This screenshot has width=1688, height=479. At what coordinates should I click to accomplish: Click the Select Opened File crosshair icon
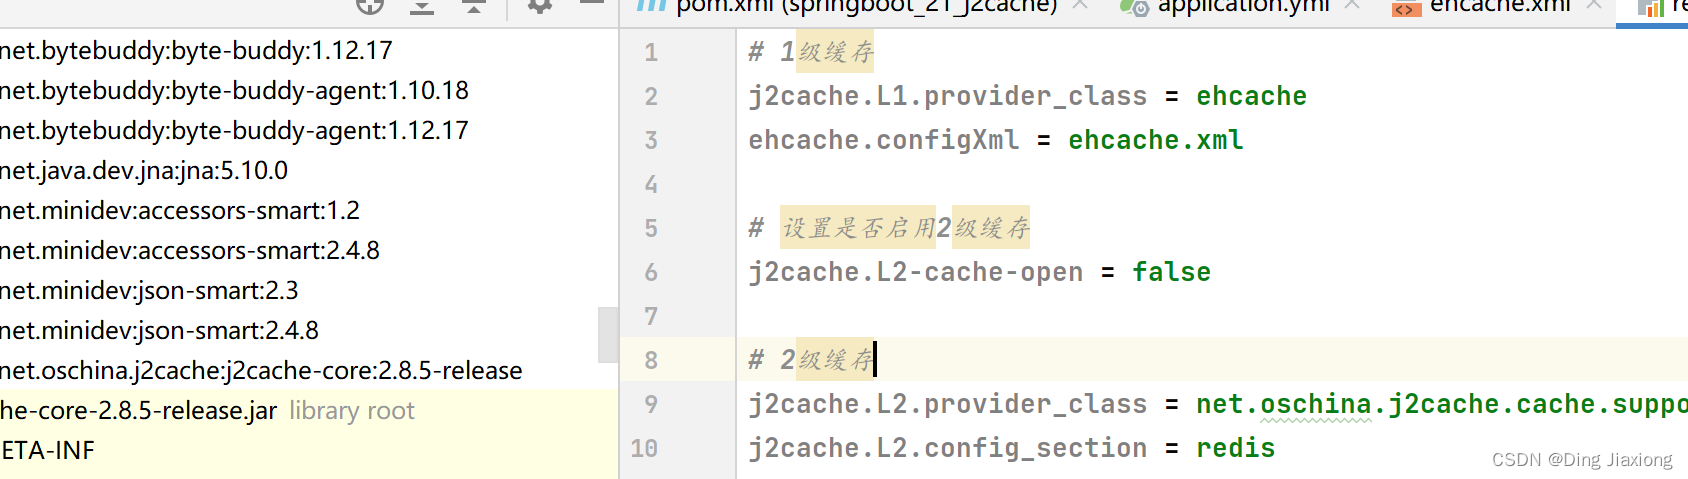click(370, 5)
